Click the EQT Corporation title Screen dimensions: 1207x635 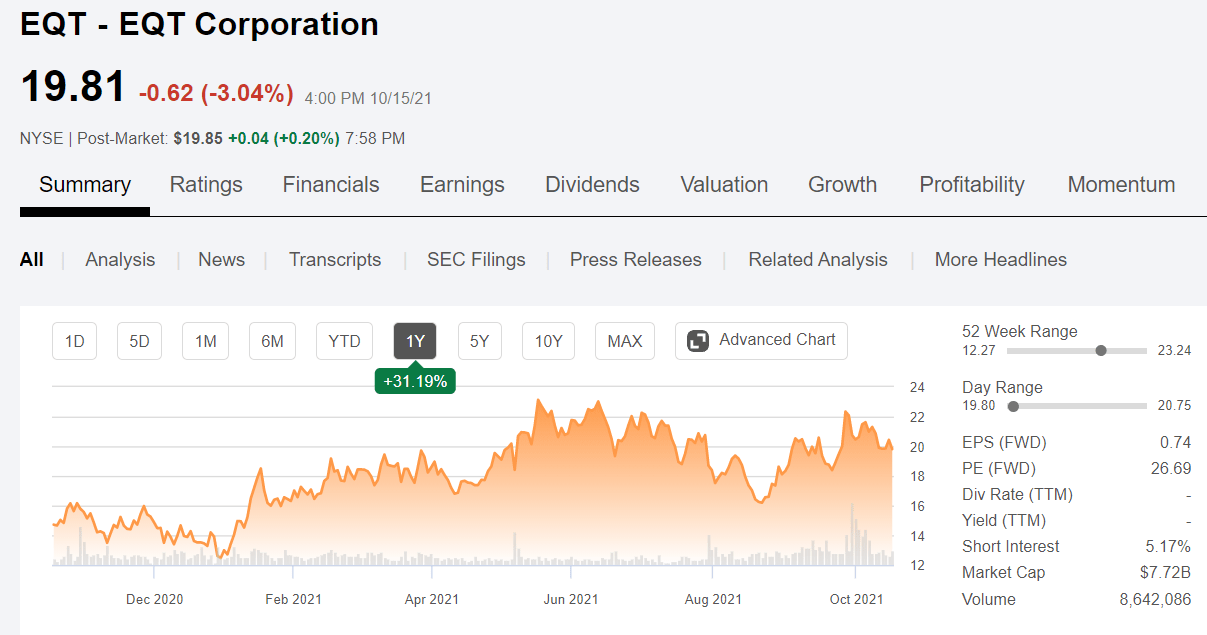199,24
